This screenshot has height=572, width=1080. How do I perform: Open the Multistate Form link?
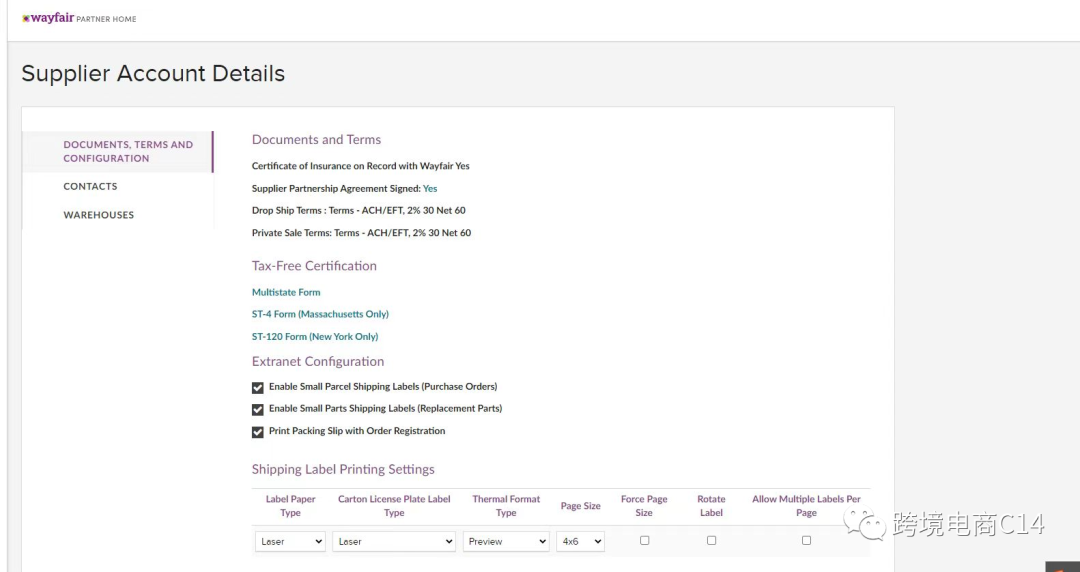286,292
